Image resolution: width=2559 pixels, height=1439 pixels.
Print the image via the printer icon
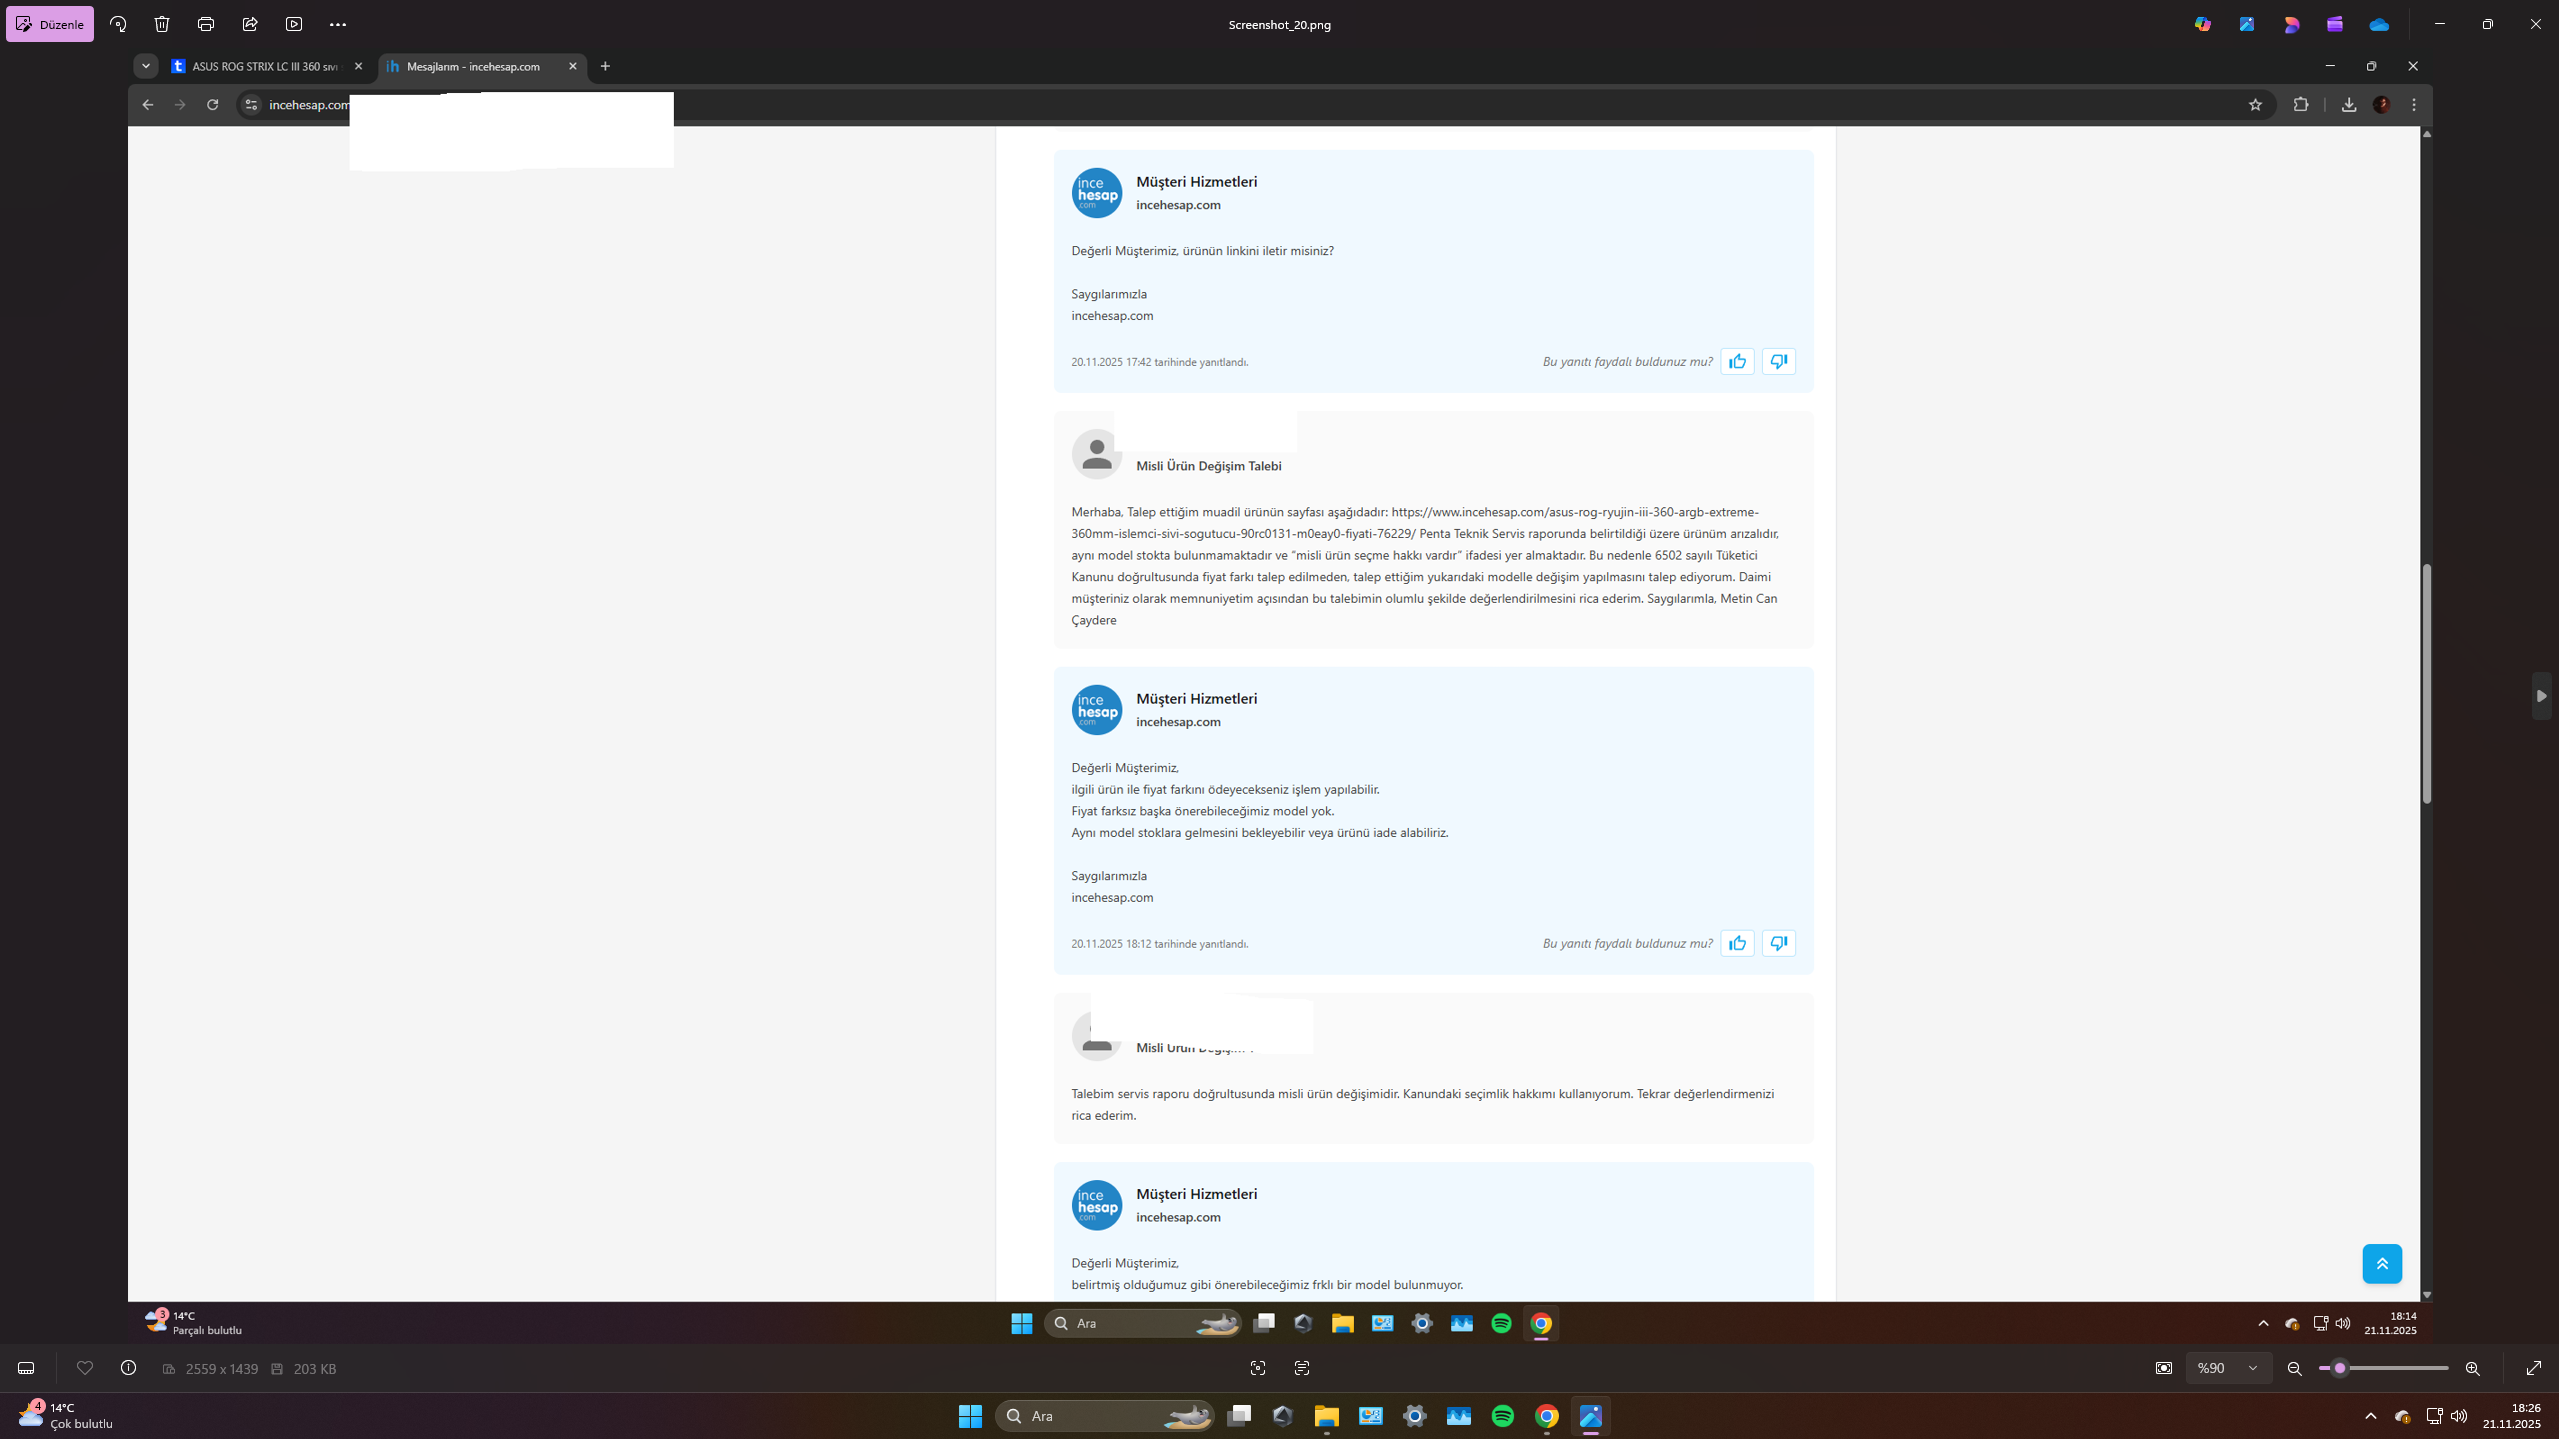tap(206, 24)
